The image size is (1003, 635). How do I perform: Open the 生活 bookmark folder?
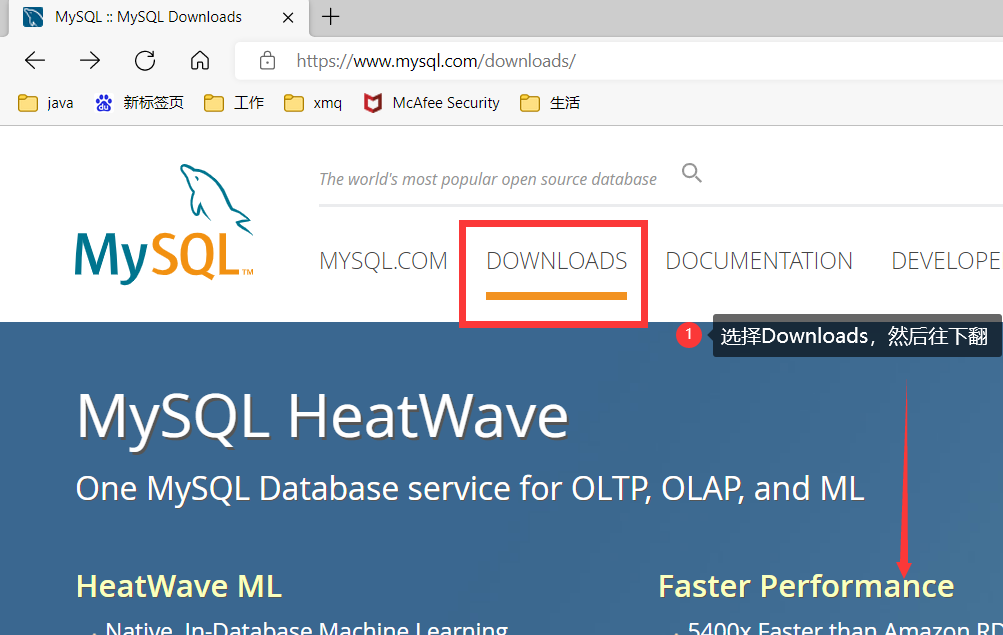[x=550, y=103]
